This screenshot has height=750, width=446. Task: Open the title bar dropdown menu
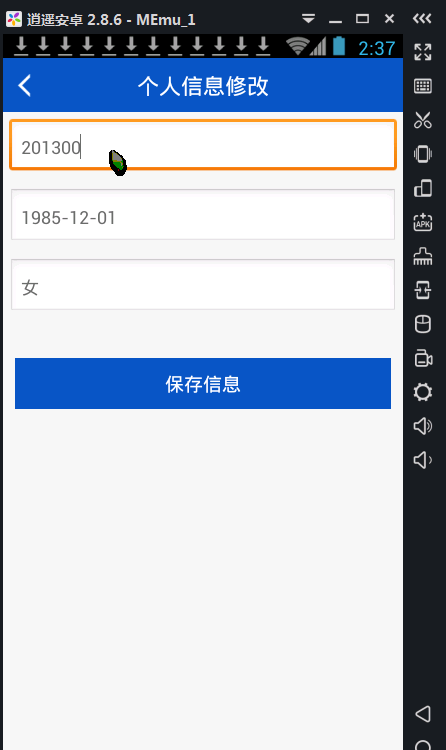[308, 19]
